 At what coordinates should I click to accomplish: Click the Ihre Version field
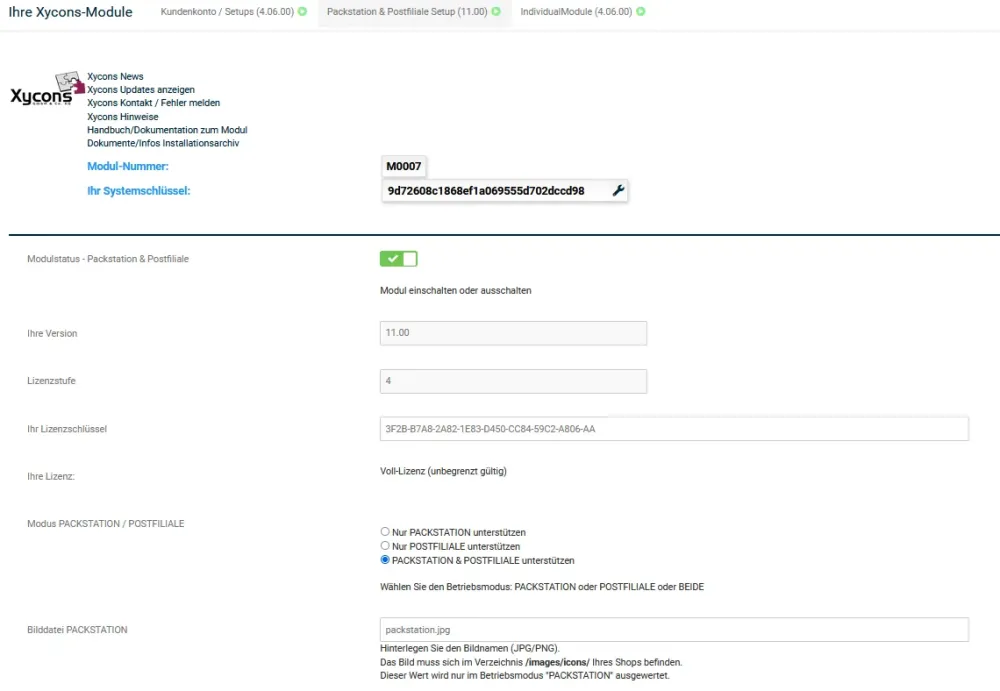point(513,333)
